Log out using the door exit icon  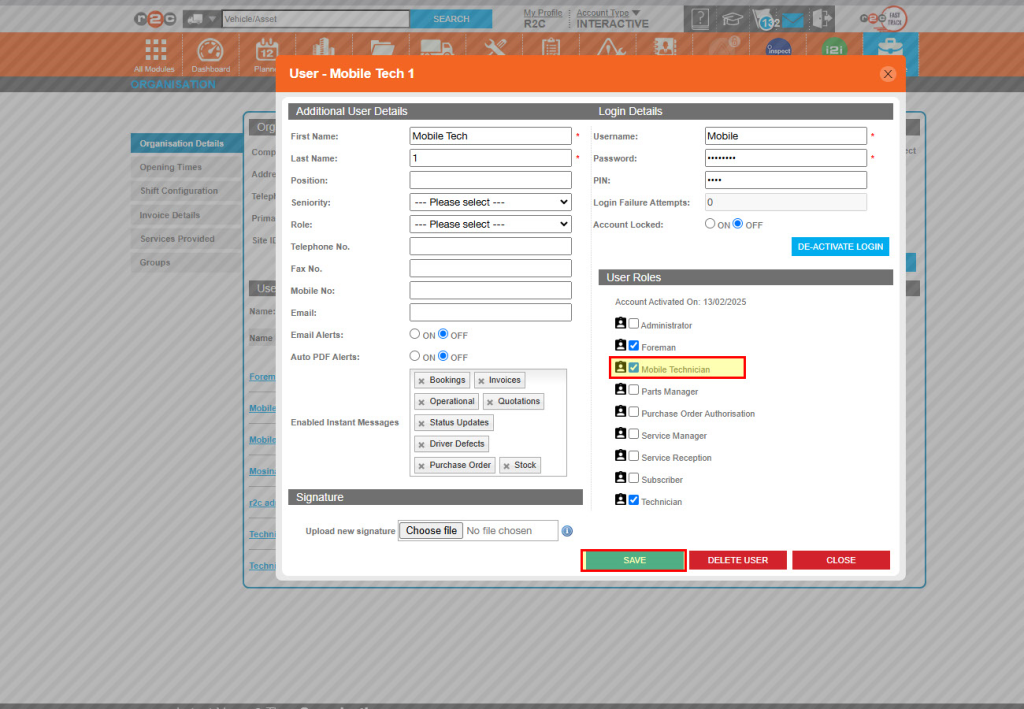pos(822,17)
